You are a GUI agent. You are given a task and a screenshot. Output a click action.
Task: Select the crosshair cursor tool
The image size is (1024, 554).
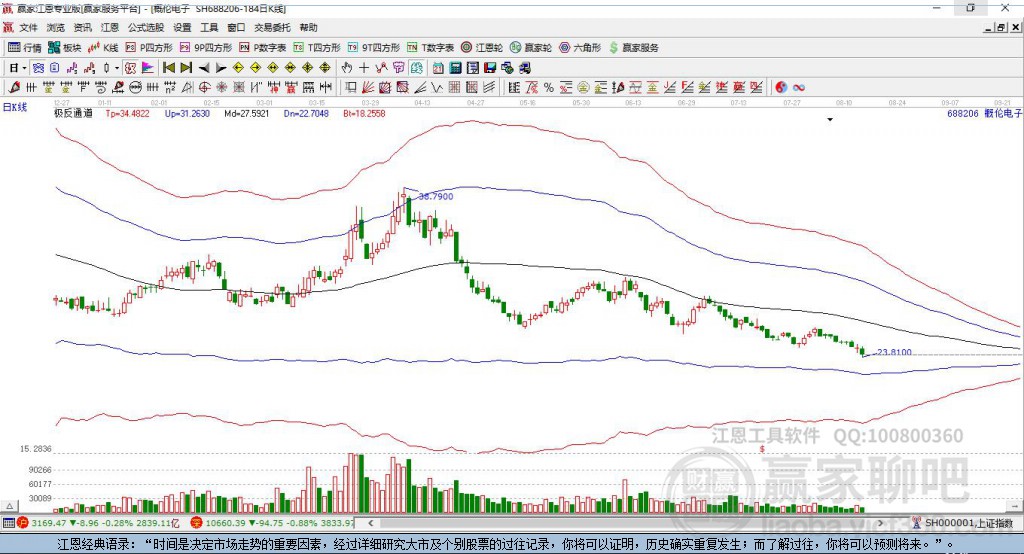(x=364, y=68)
